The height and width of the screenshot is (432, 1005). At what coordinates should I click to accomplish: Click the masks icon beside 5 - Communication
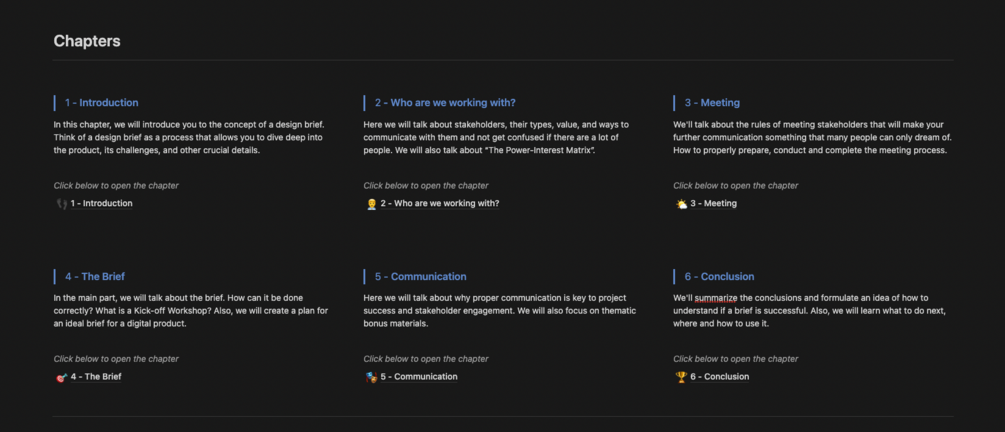pos(371,377)
